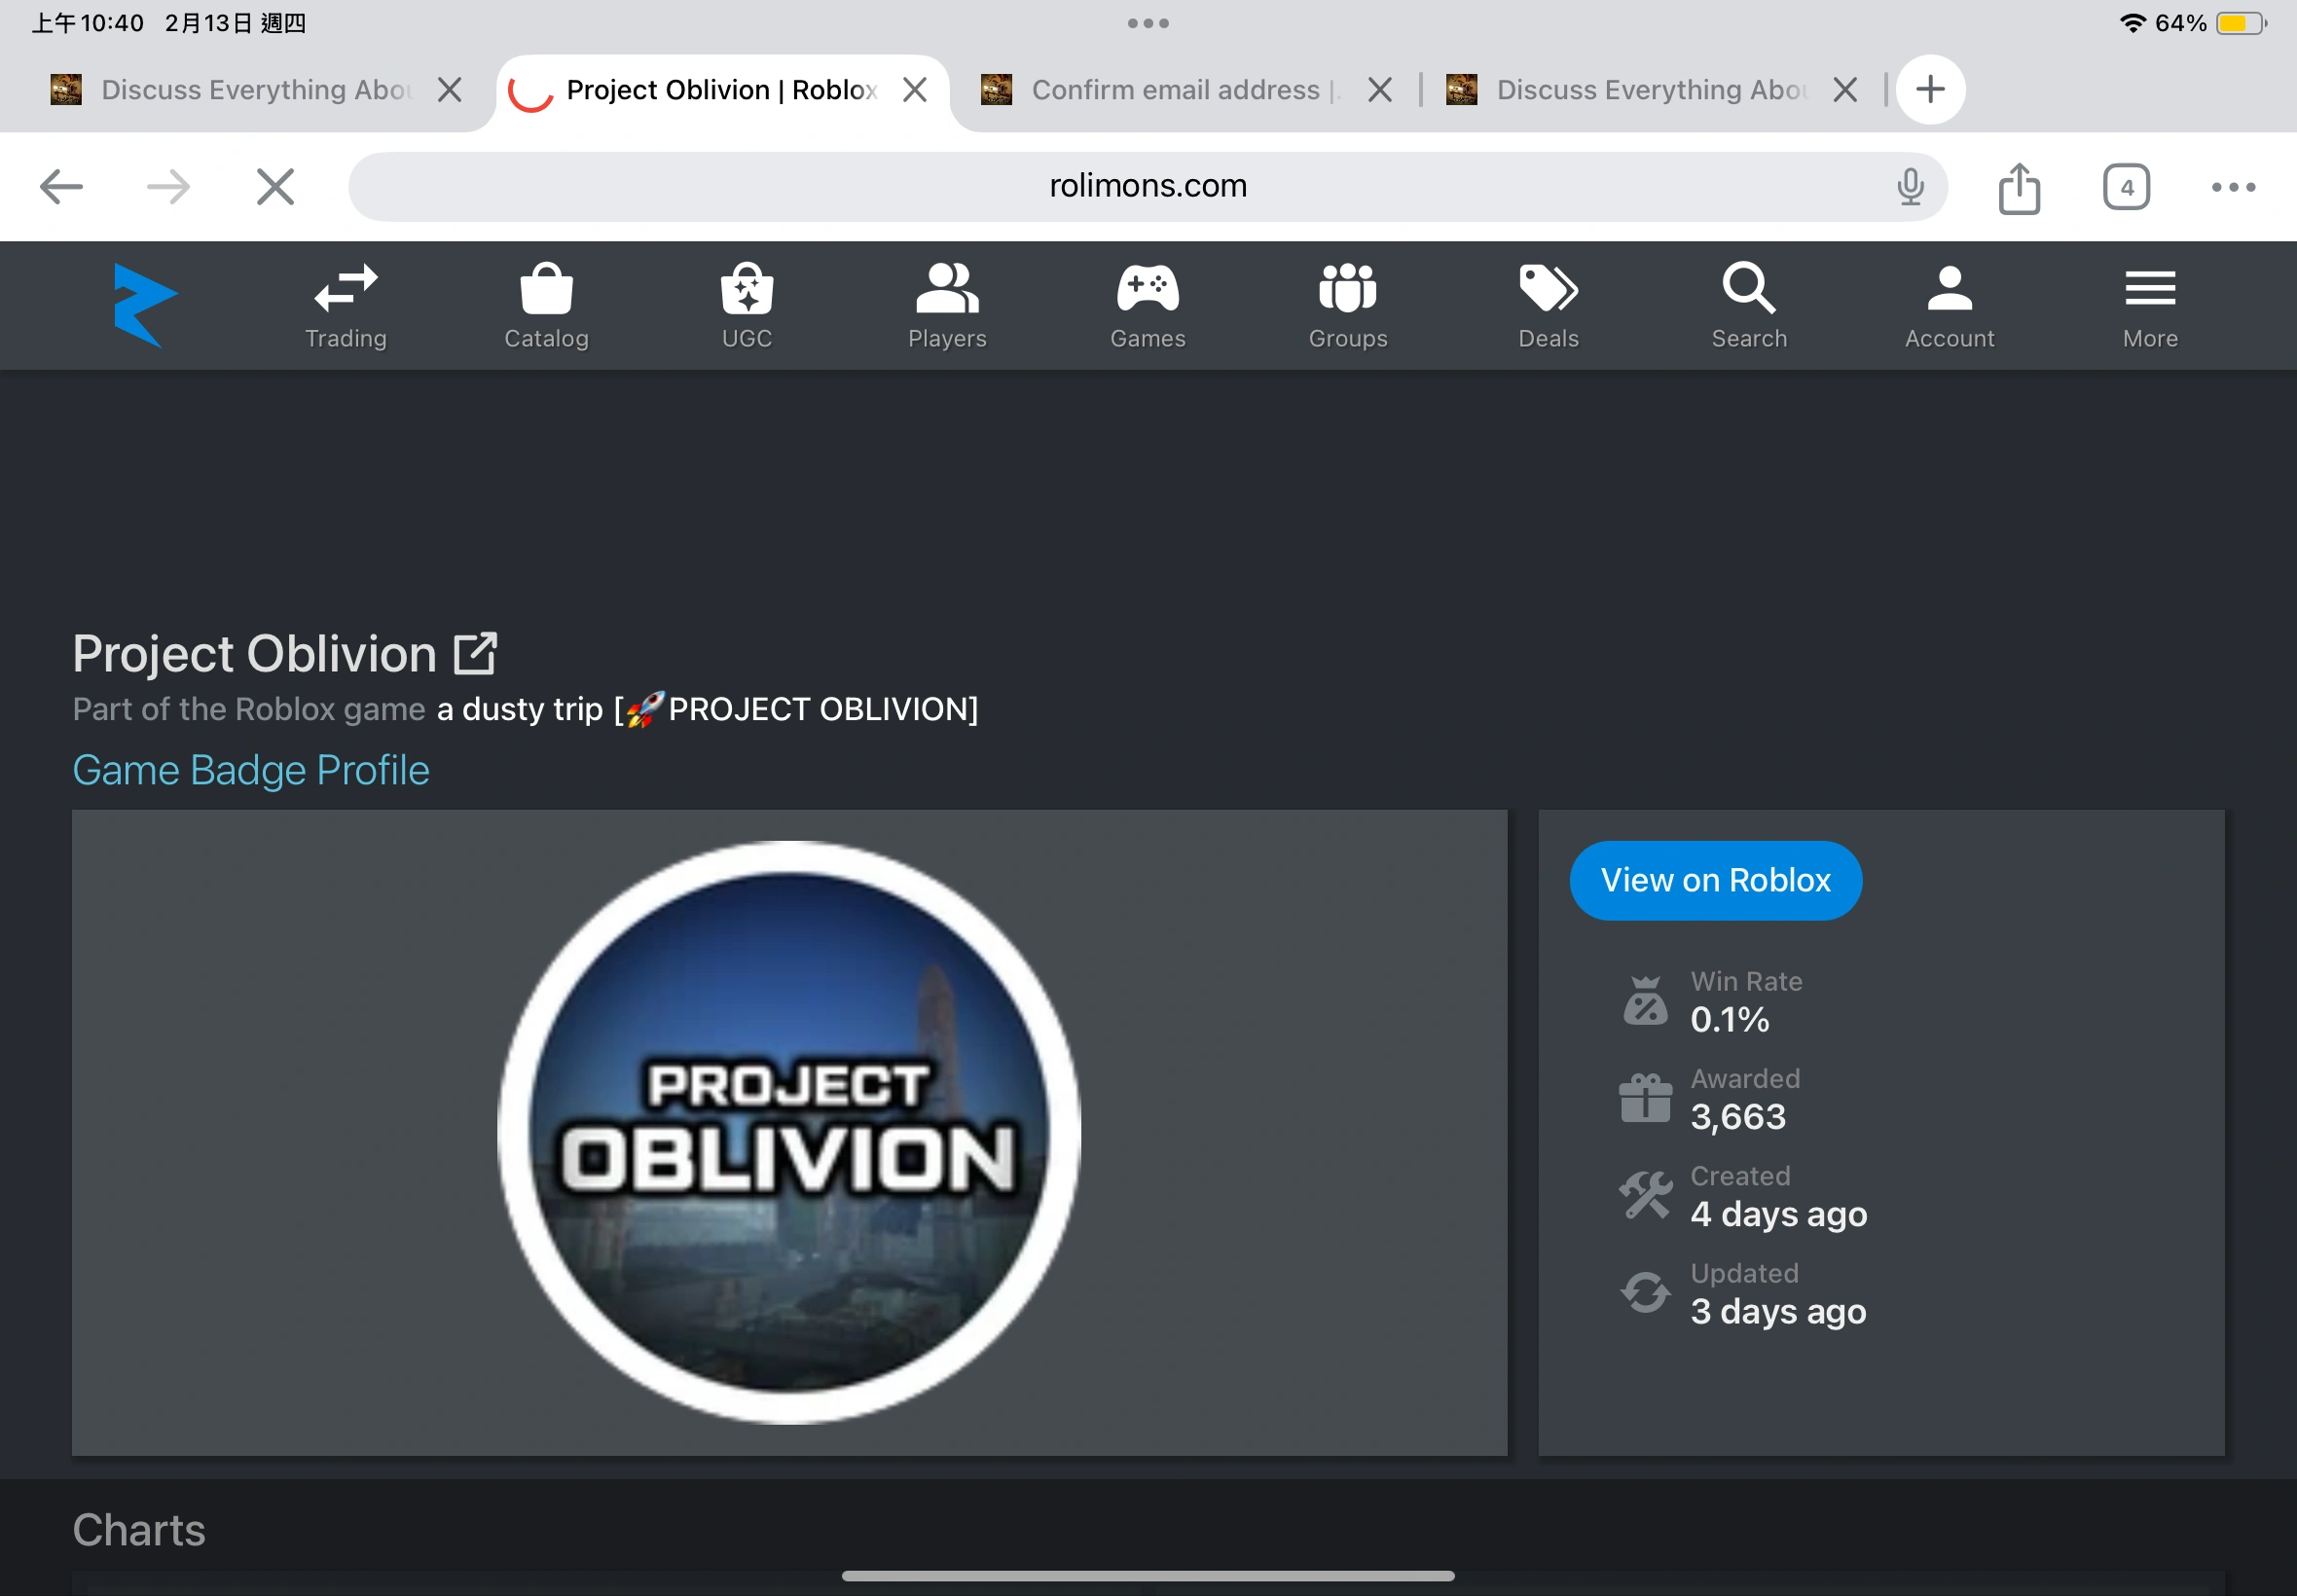Open the Groups section

coord(1346,305)
